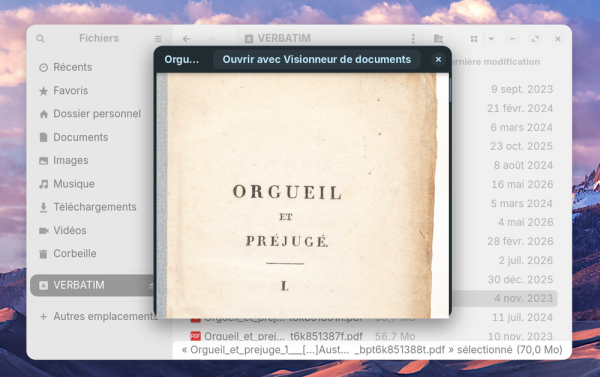This screenshot has height=377, width=600.
Task: Select the VERBATIM drive in sidebar
Action: (x=91, y=285)
